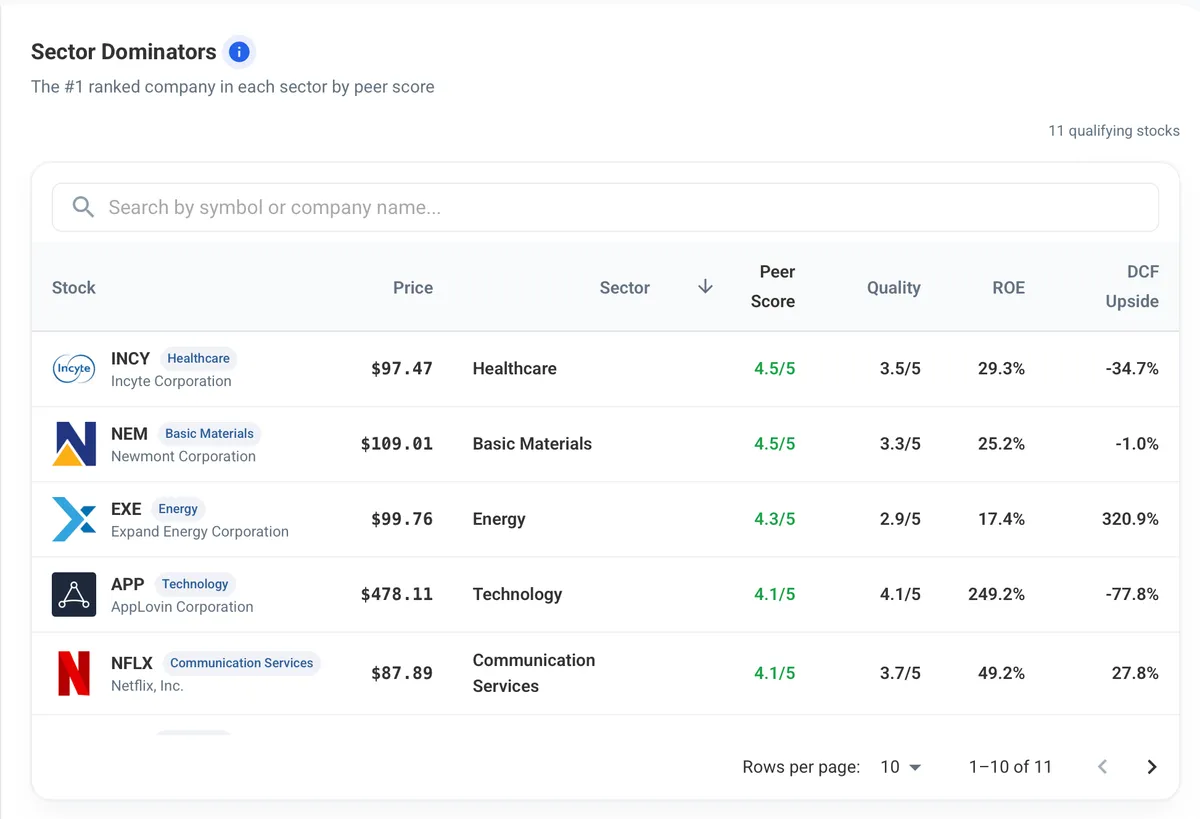Click the Expand Energy logo icon

point(74,519)
